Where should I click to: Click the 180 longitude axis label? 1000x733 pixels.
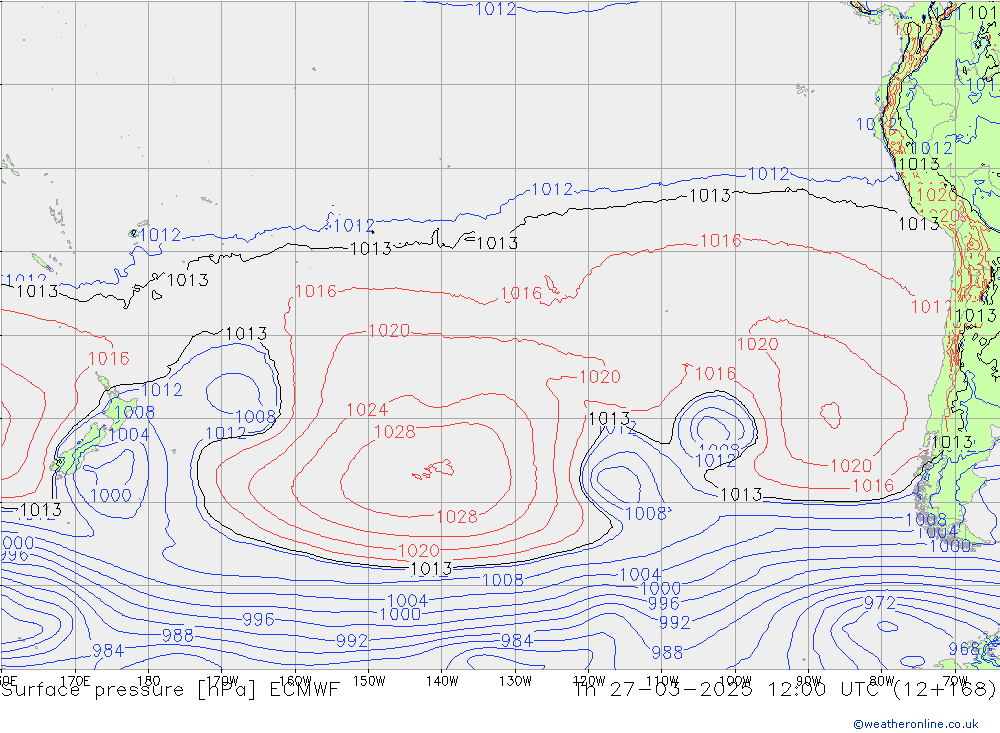[x=149, y=681]
